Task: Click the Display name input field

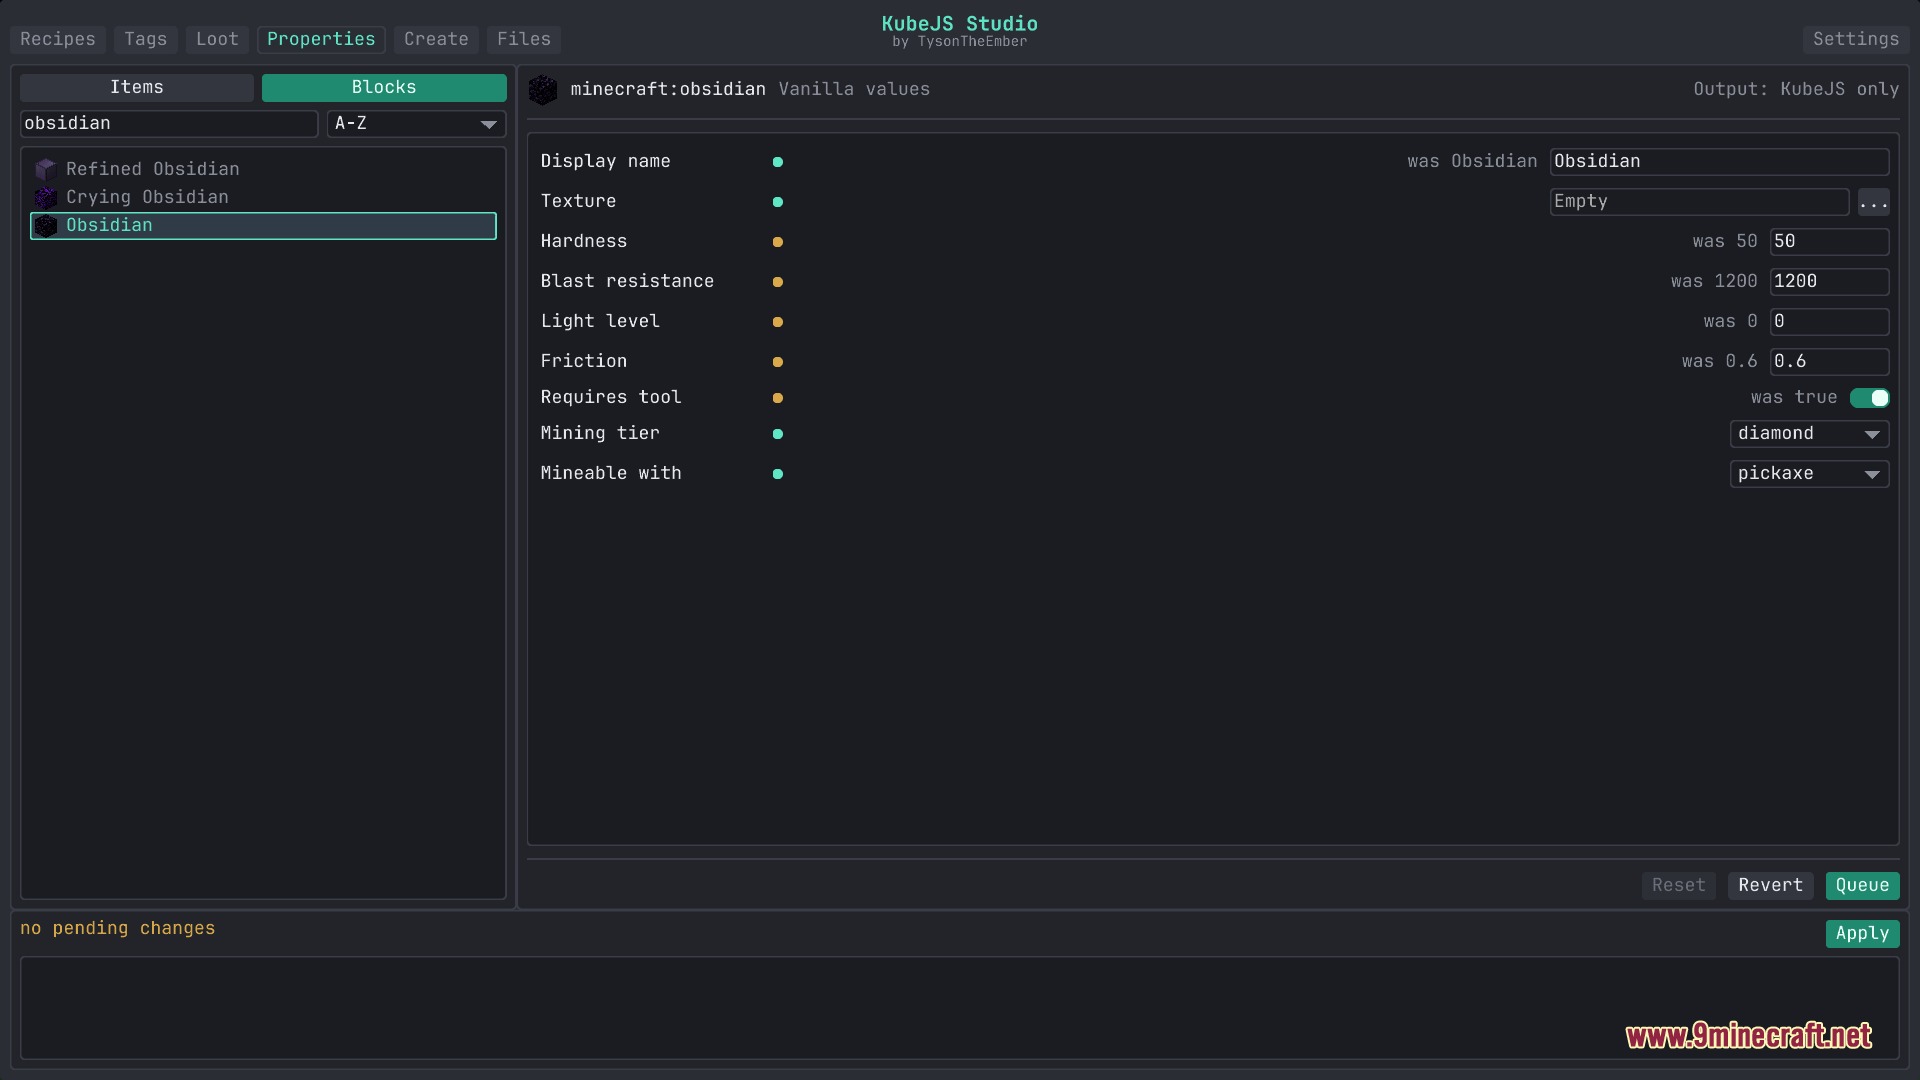Action: coord(1719,162)
